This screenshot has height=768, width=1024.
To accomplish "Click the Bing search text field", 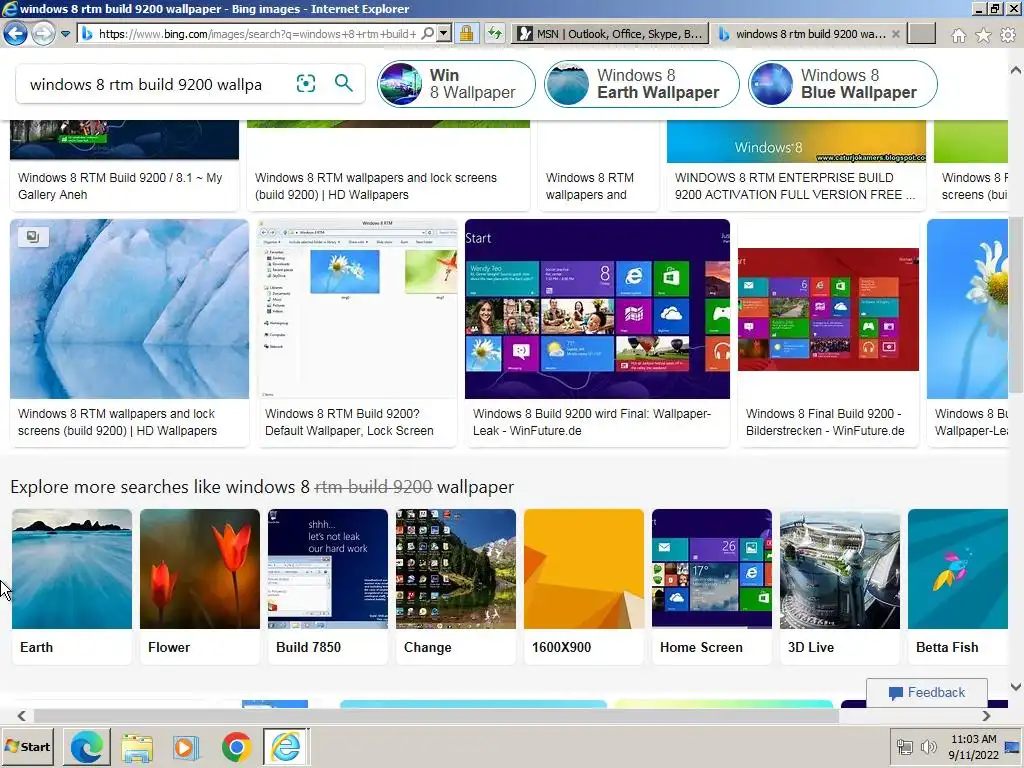I will point(152,84).
